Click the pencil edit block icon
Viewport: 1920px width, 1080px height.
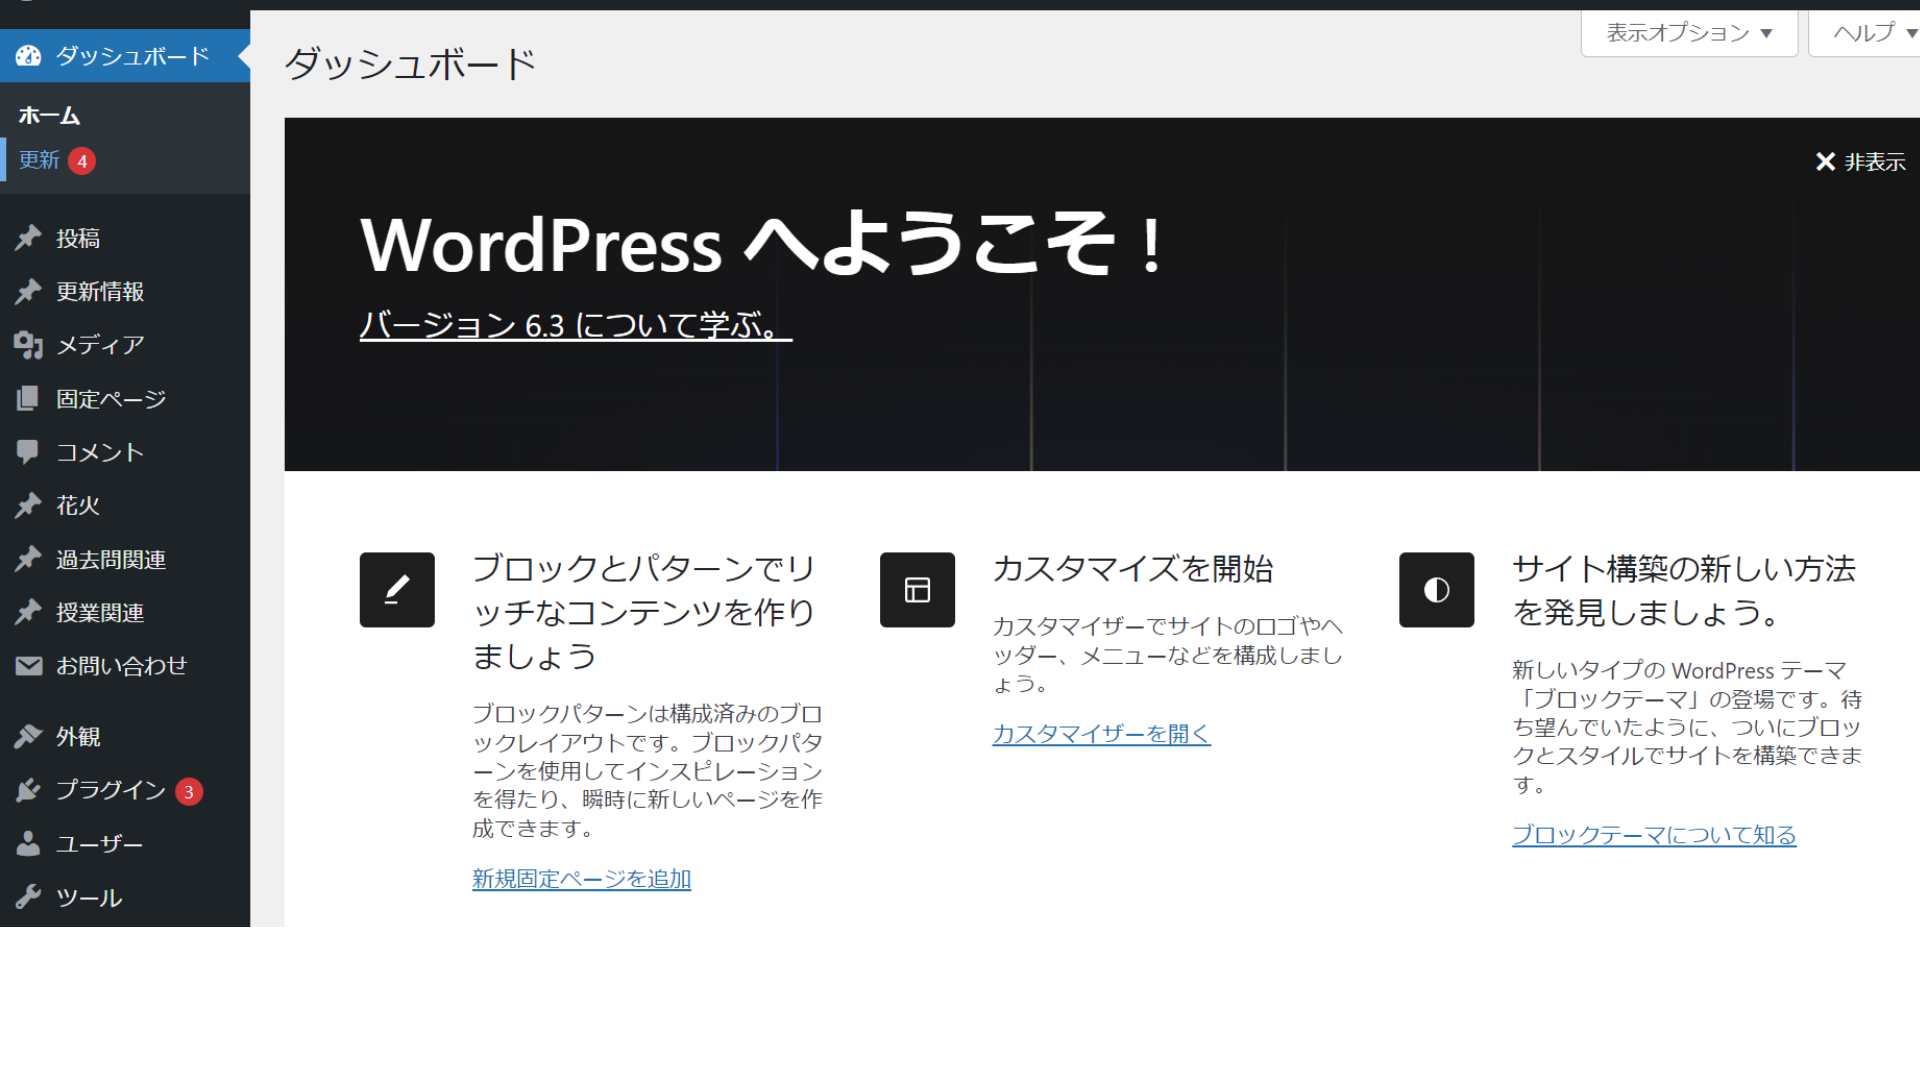click(397, 590)
